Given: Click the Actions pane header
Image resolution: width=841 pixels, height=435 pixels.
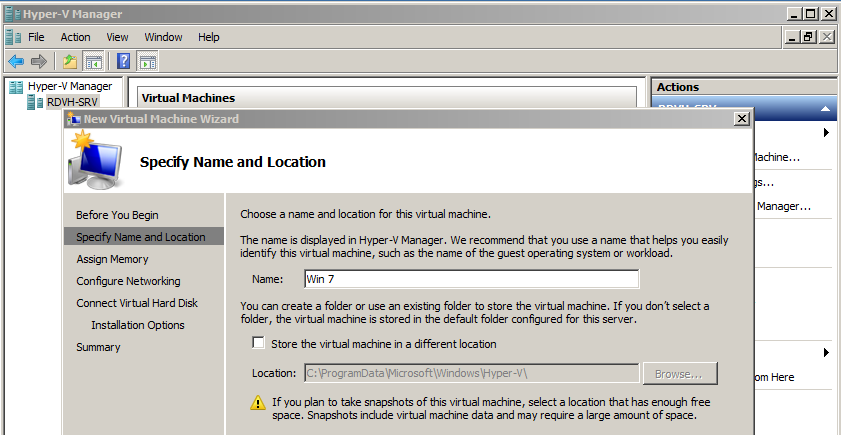Looking at the screenshot, I should coord(743,87).
